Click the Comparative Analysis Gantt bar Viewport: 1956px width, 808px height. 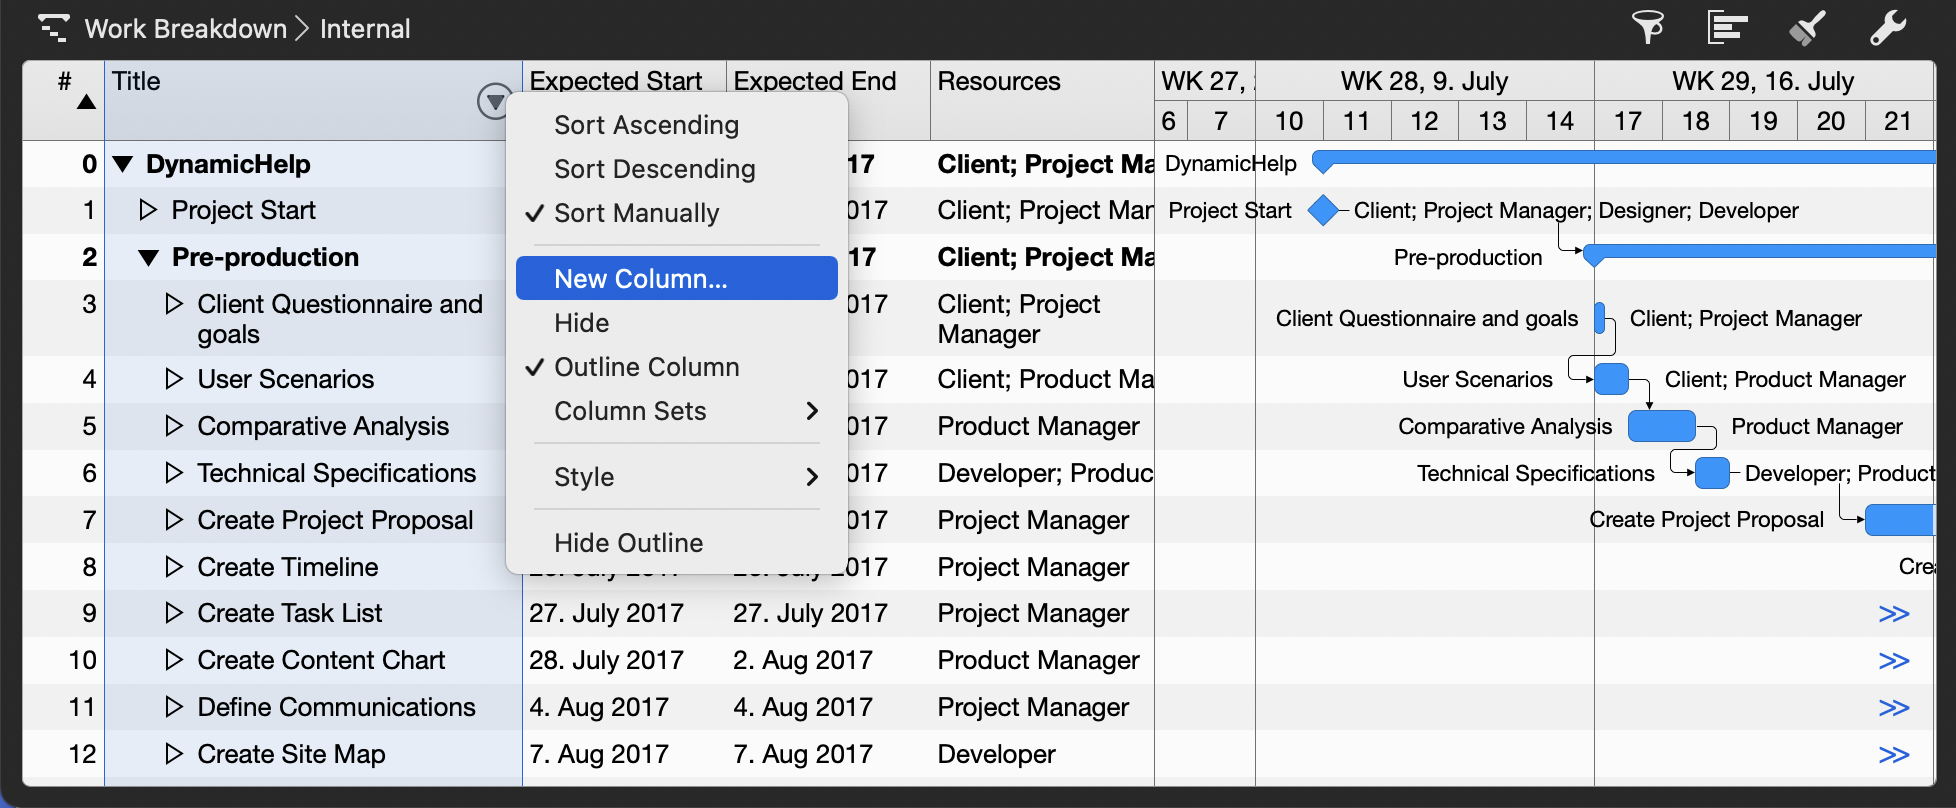coord(1661,426)
